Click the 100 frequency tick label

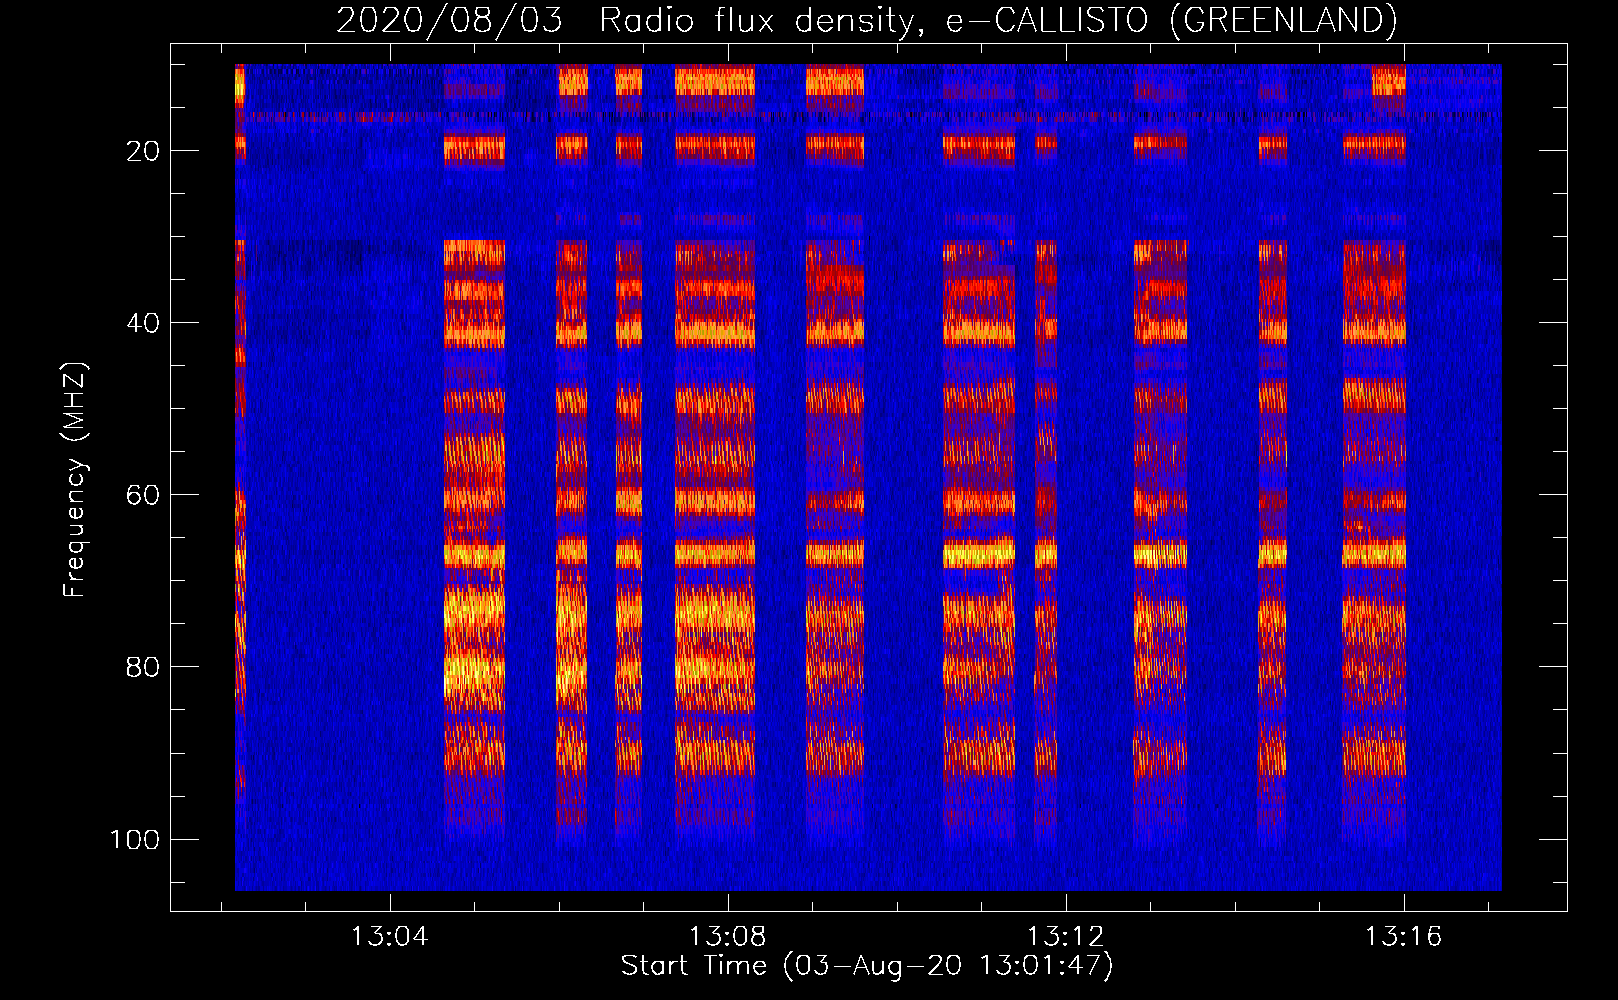[x=135, y=839]
